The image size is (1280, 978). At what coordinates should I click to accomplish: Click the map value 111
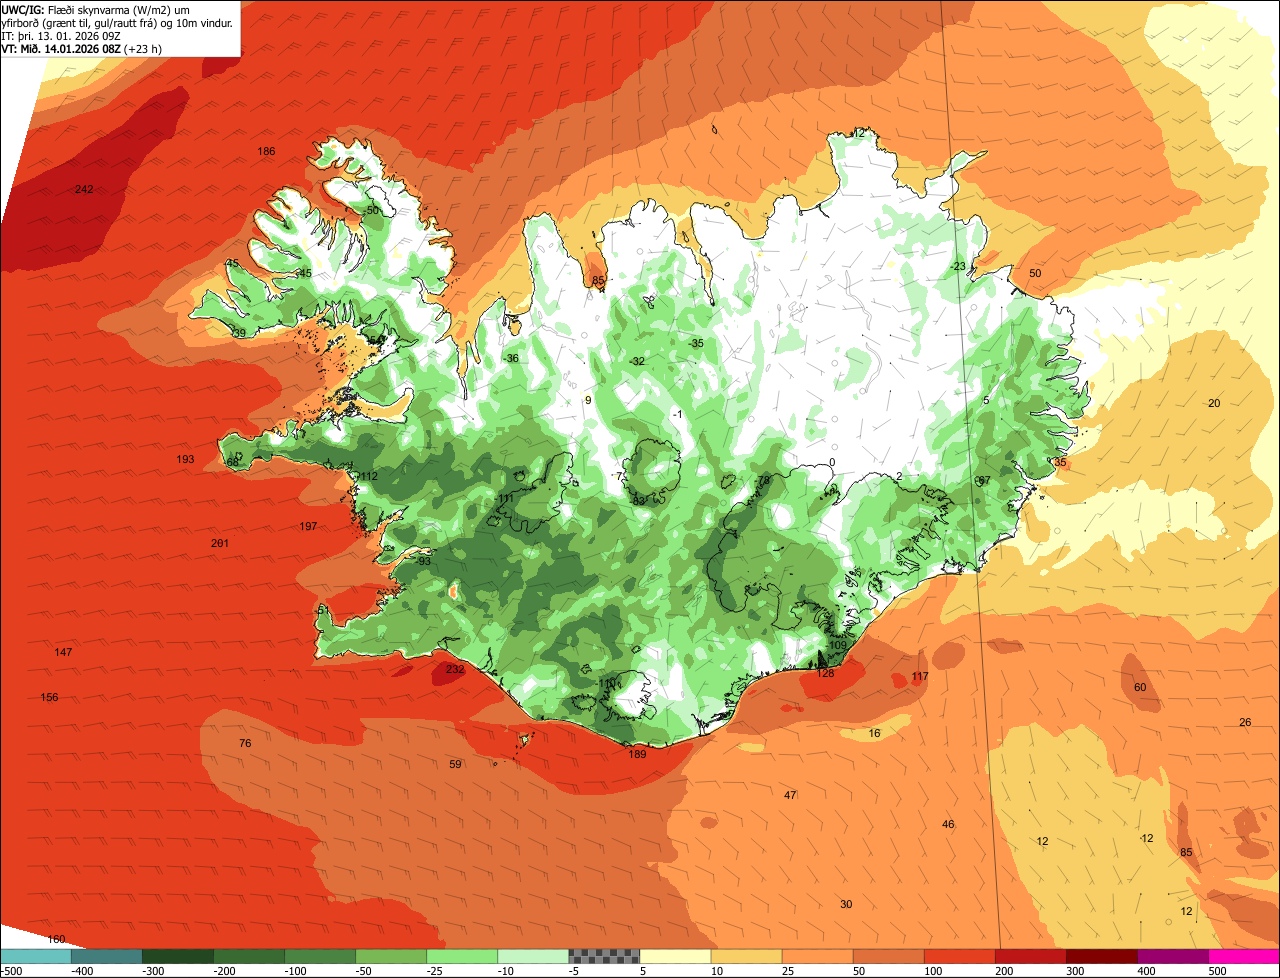(504, 498)
